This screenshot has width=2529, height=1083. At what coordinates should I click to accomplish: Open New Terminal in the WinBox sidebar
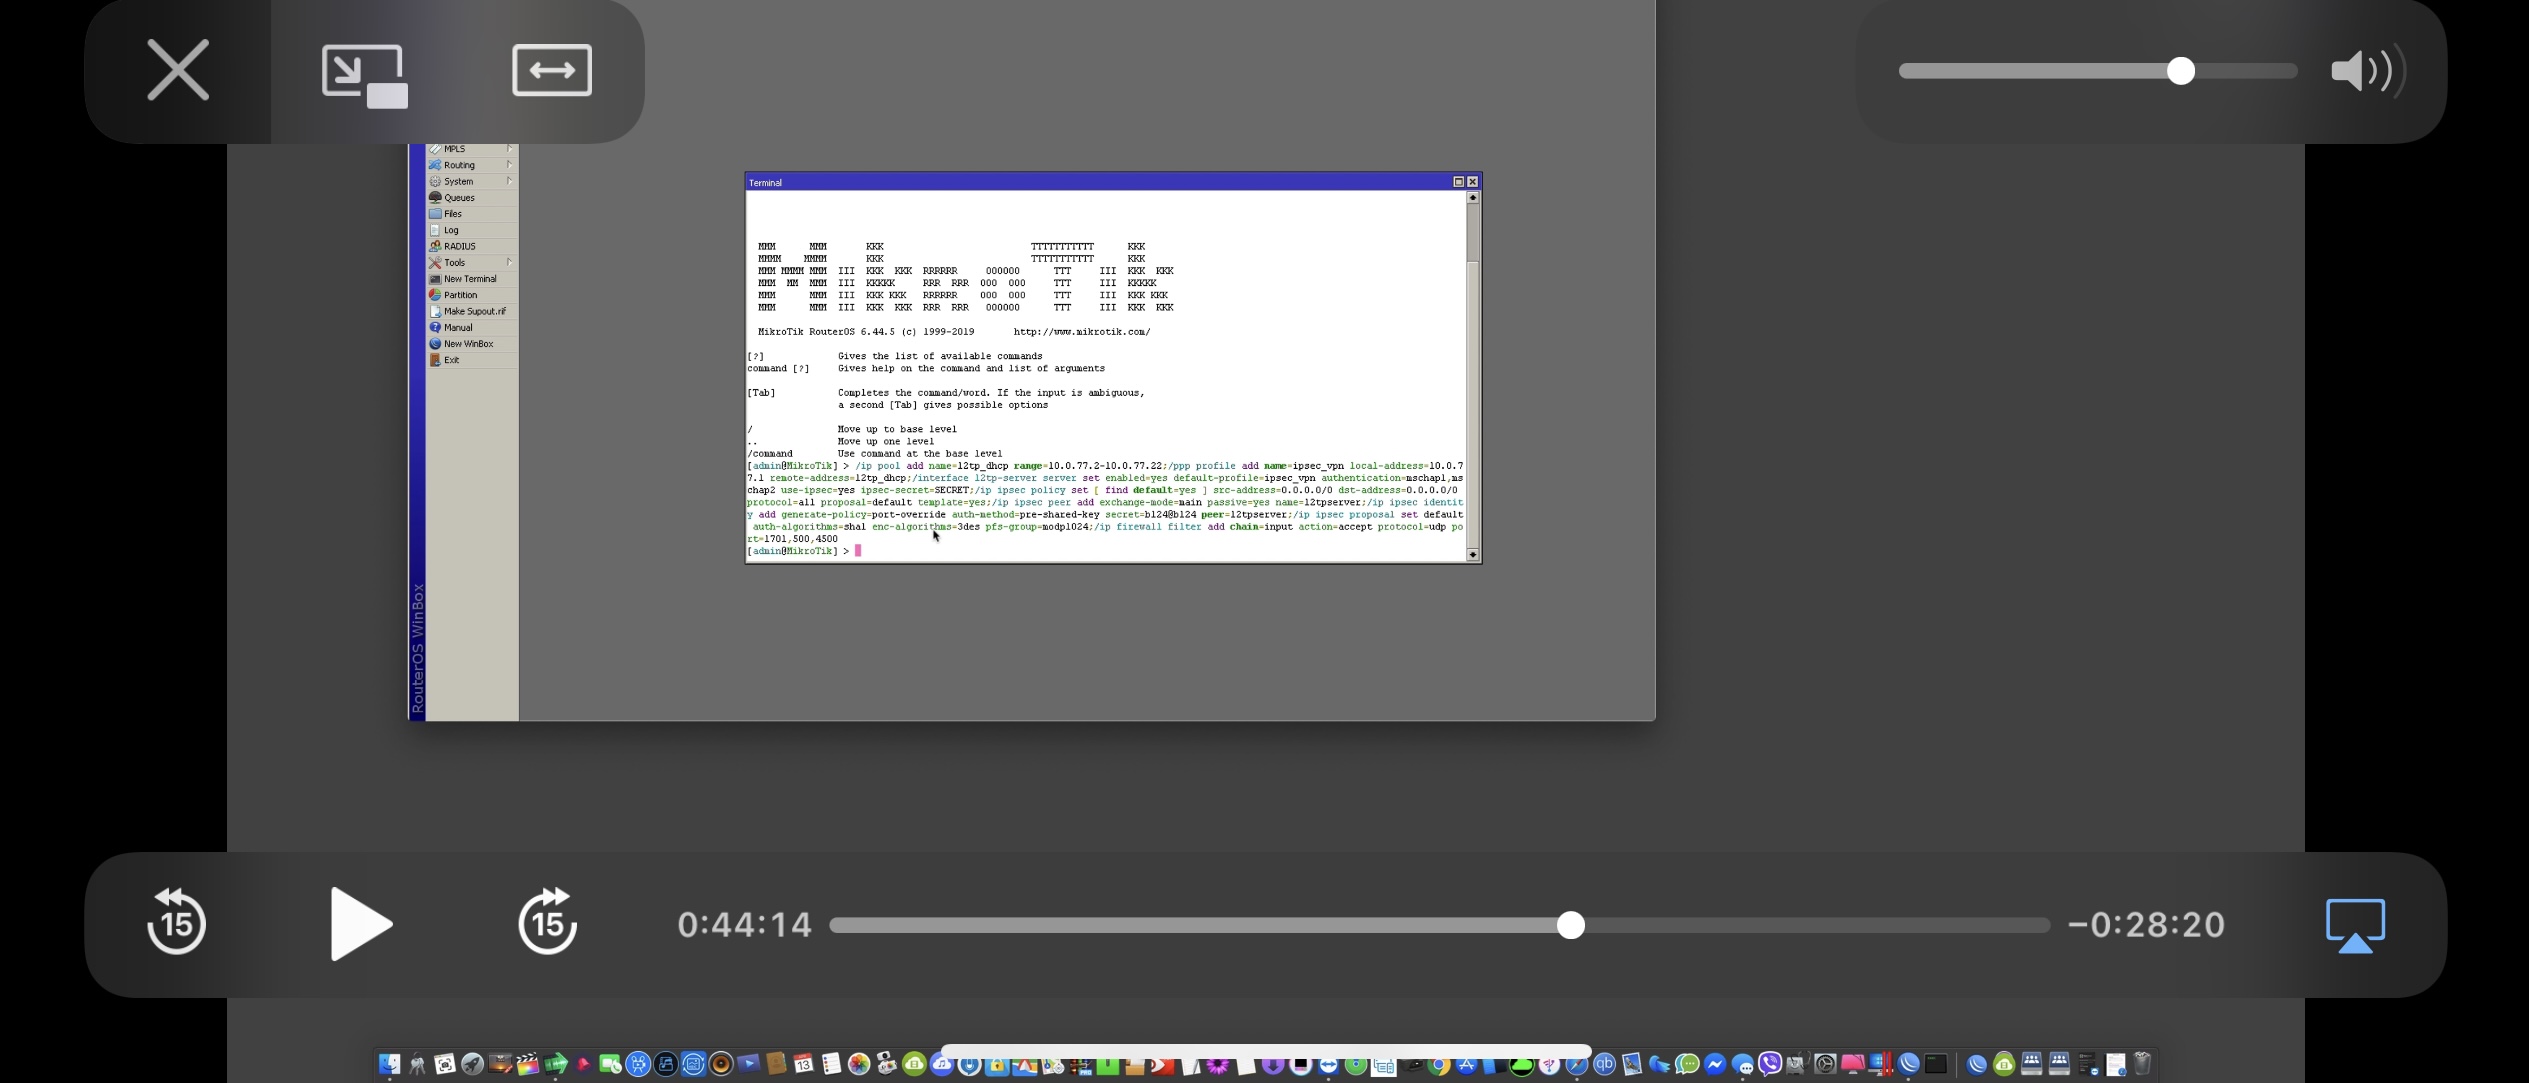(469, 279)
